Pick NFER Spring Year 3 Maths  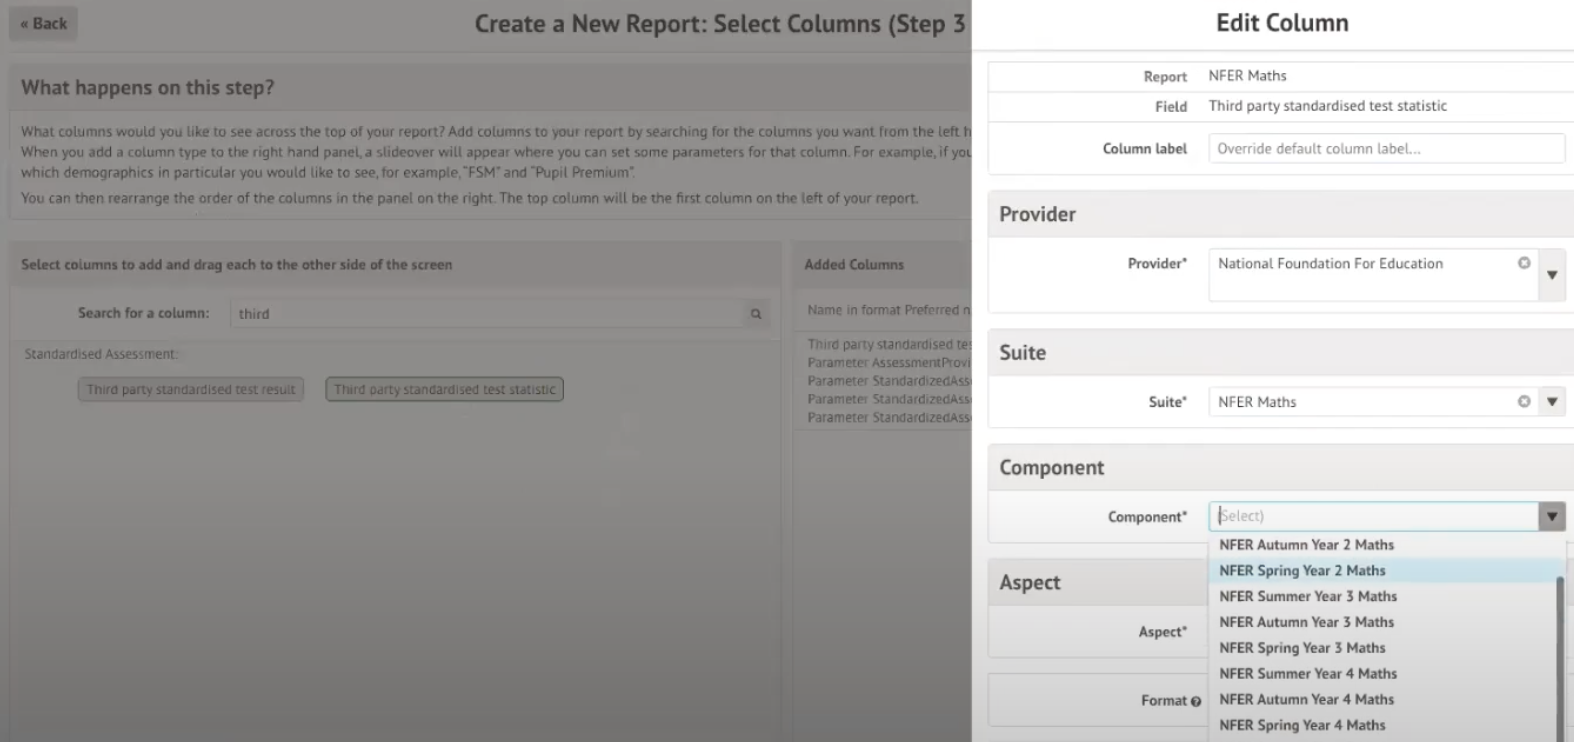pos(1302,648)
